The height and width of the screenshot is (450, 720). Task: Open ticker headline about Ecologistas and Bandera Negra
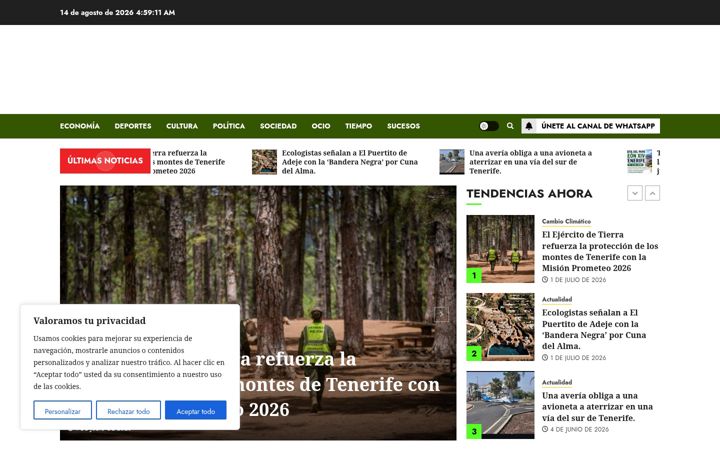(350, 162)
